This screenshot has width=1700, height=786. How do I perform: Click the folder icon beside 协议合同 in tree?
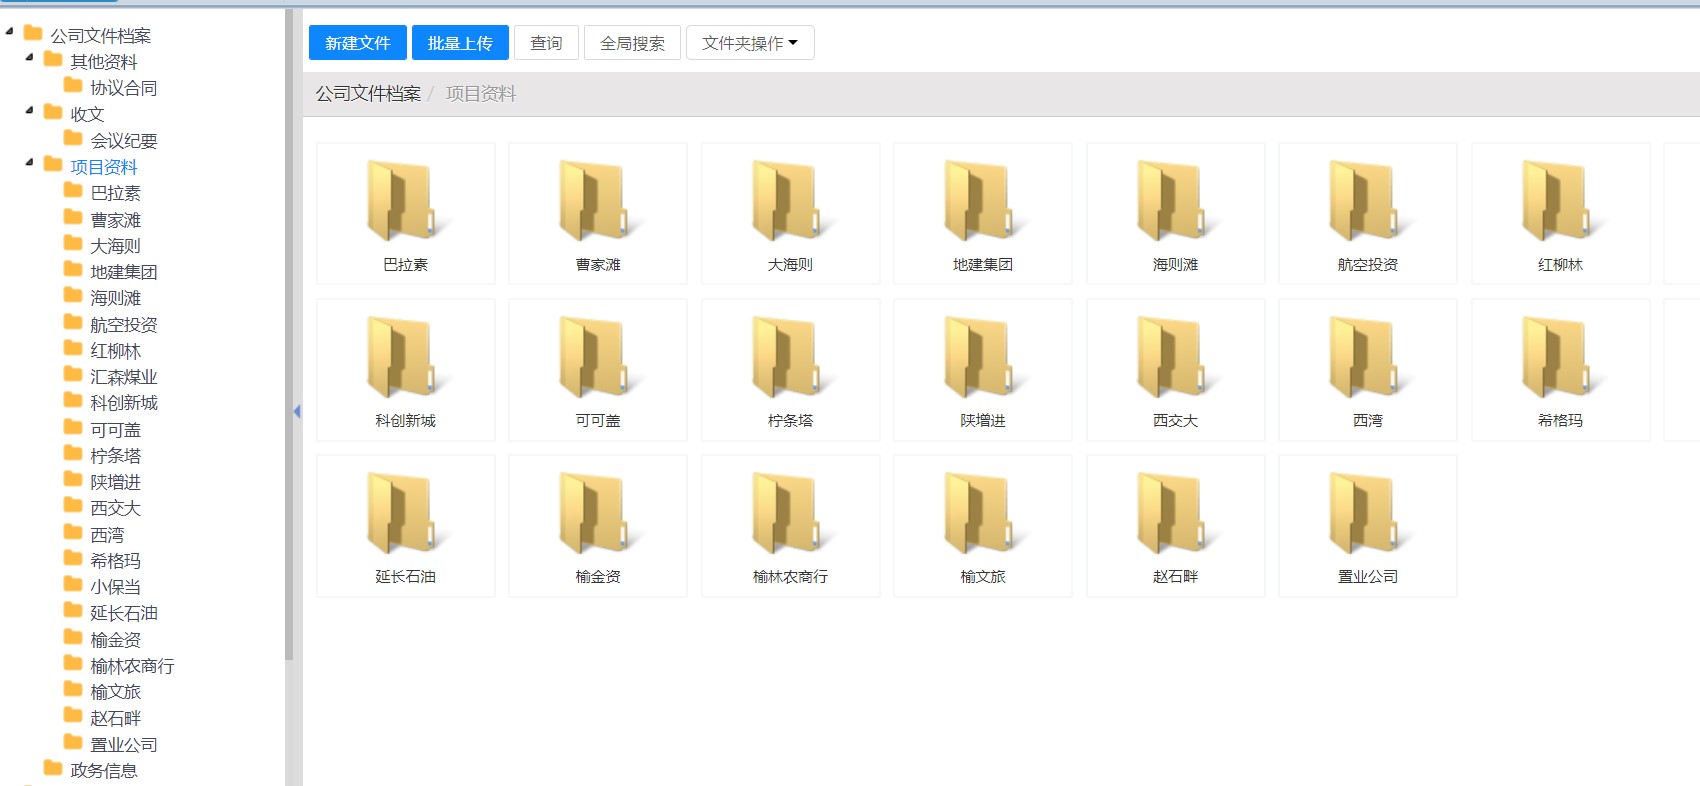73,85
